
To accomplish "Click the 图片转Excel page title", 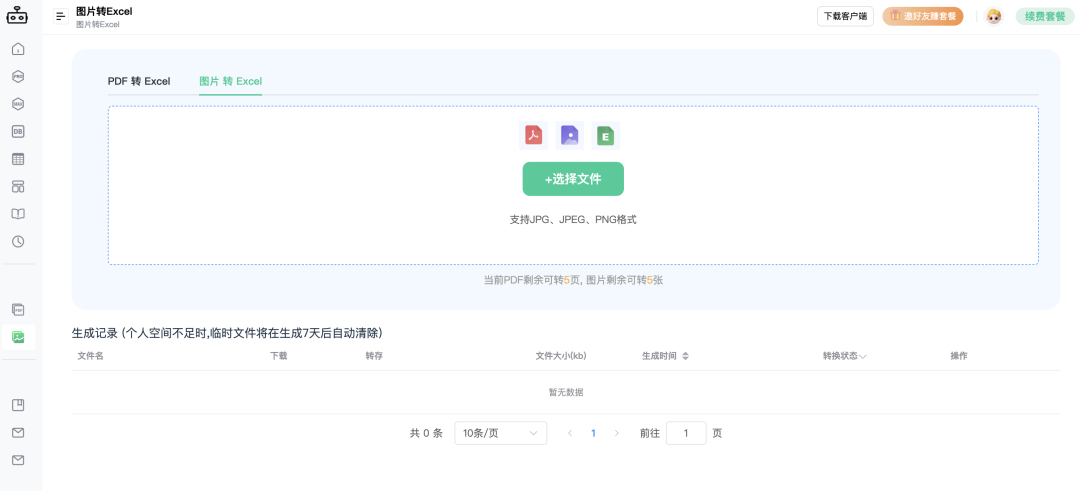I will point(104,11).
